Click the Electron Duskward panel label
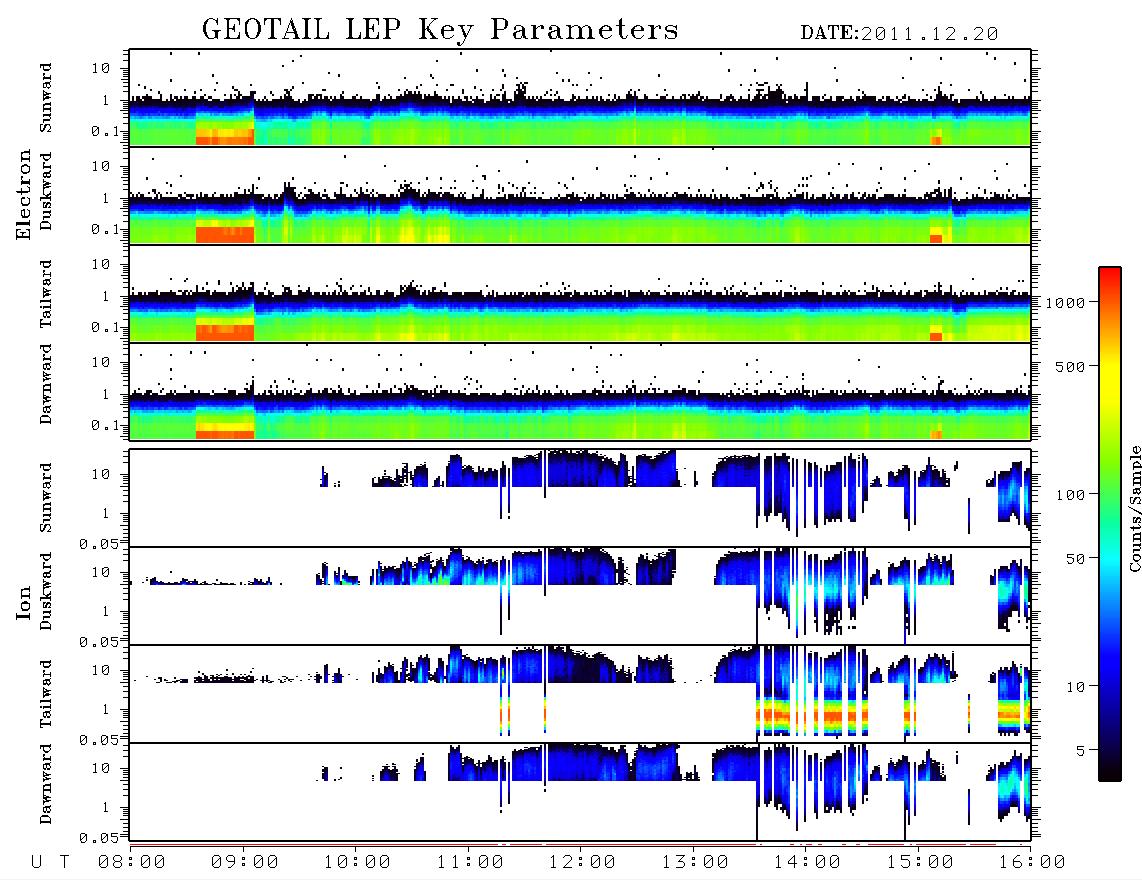This screenshot has width=1142, height=880. (46, 191)
